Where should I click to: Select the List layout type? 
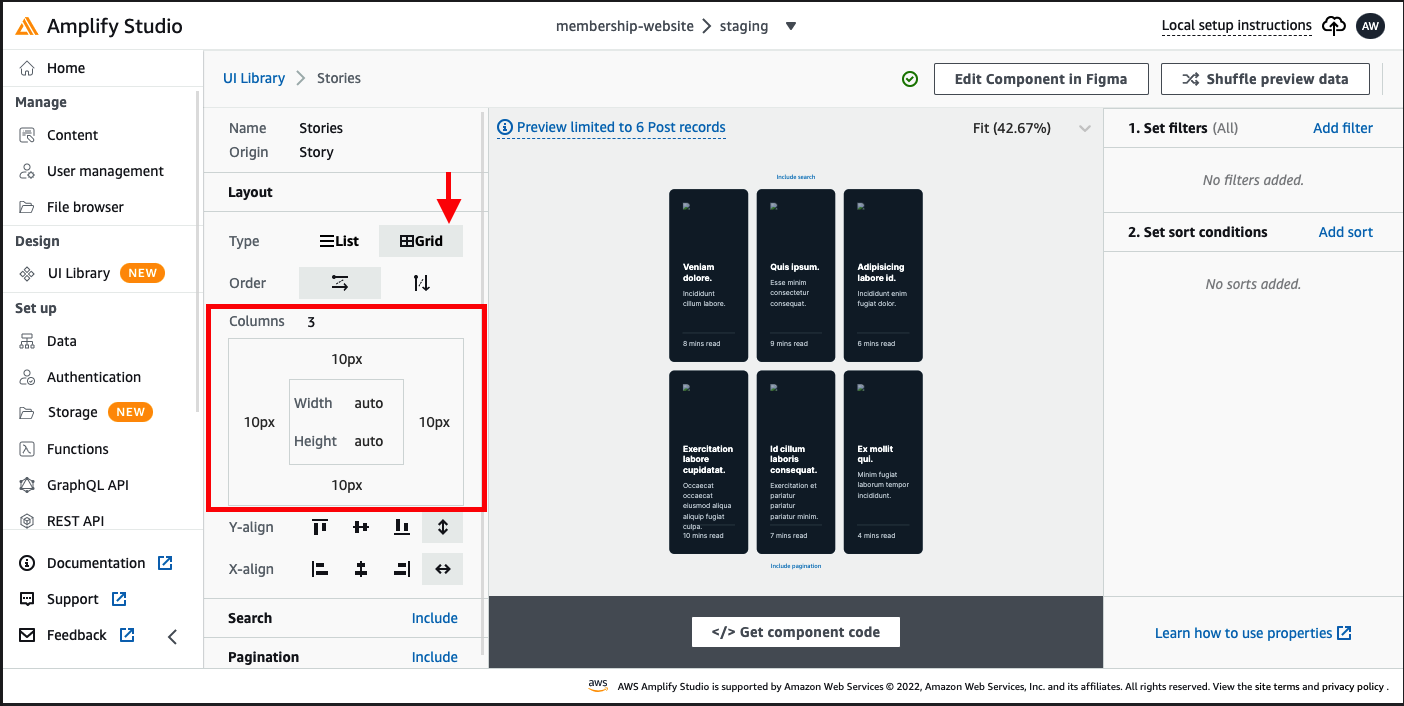(x=339, y=241)
